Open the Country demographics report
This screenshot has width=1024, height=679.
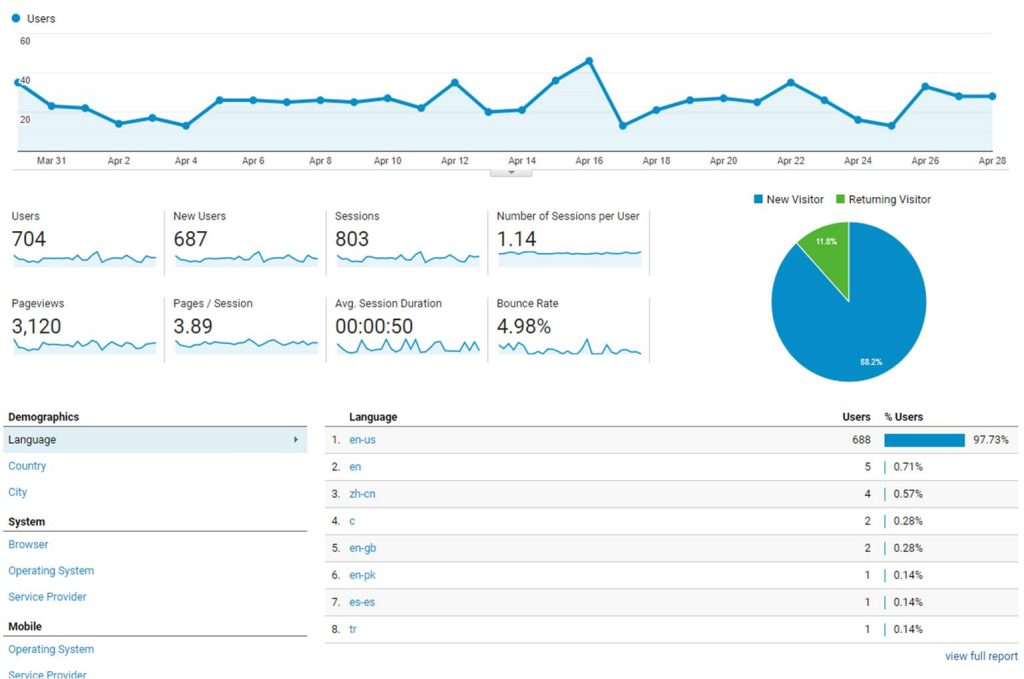[x=27, y=466]
